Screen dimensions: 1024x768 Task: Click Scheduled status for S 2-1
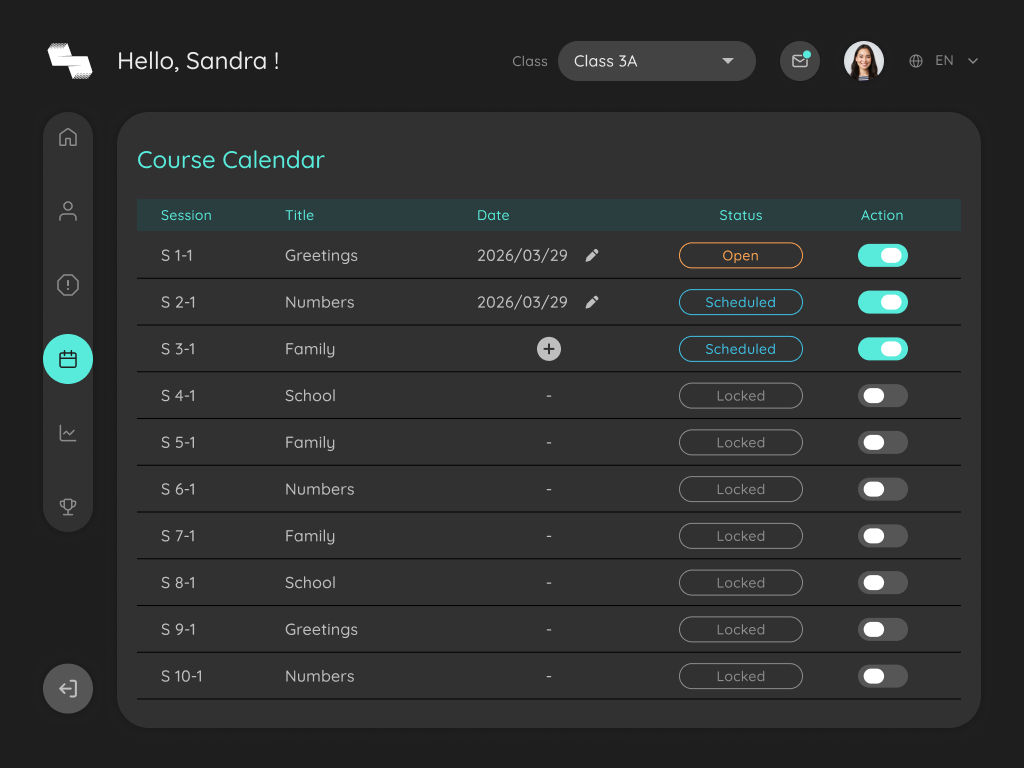coord(741,302)
